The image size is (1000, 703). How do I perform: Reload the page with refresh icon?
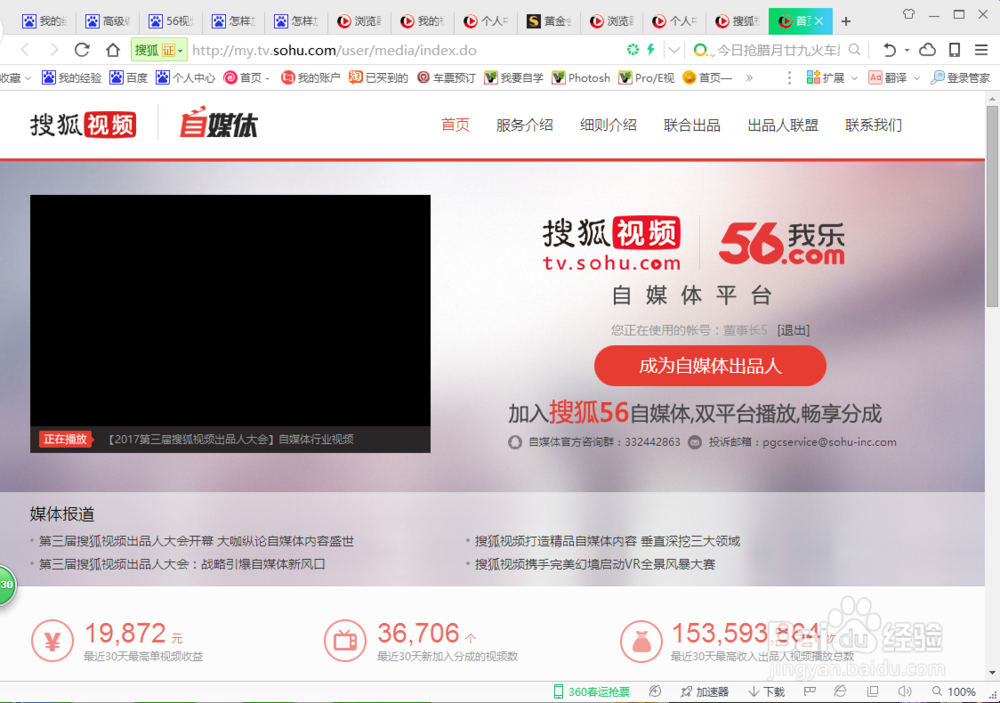(x=82, y=50)
